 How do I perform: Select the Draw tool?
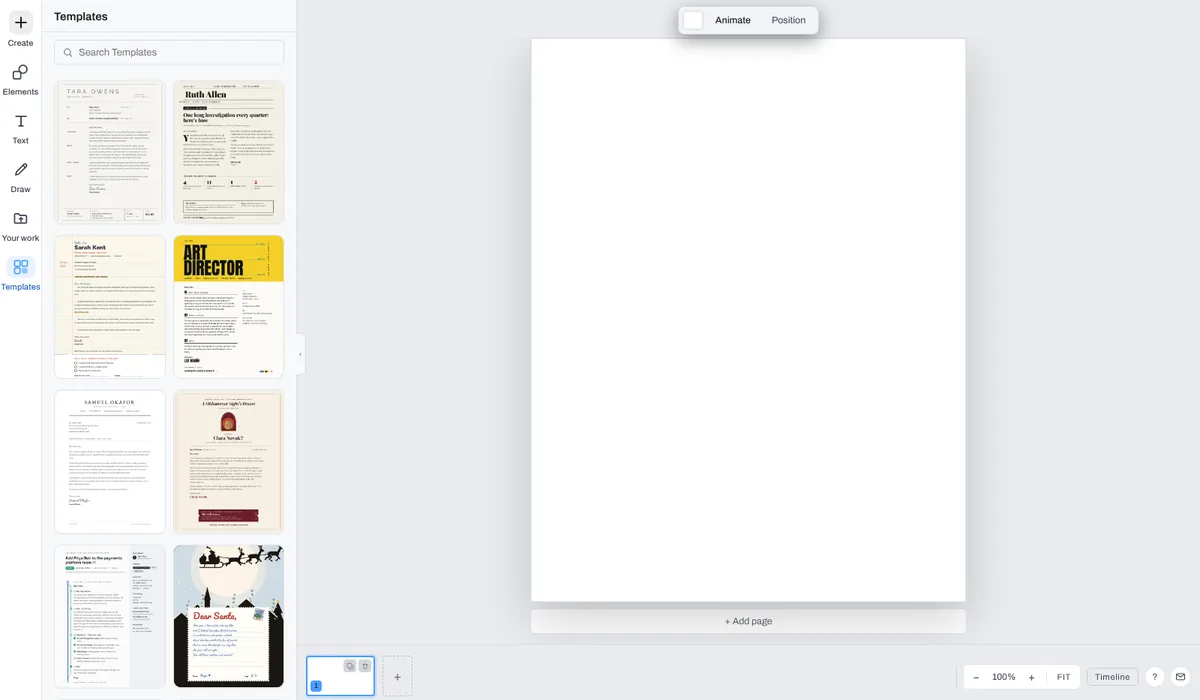coord(20,176)
